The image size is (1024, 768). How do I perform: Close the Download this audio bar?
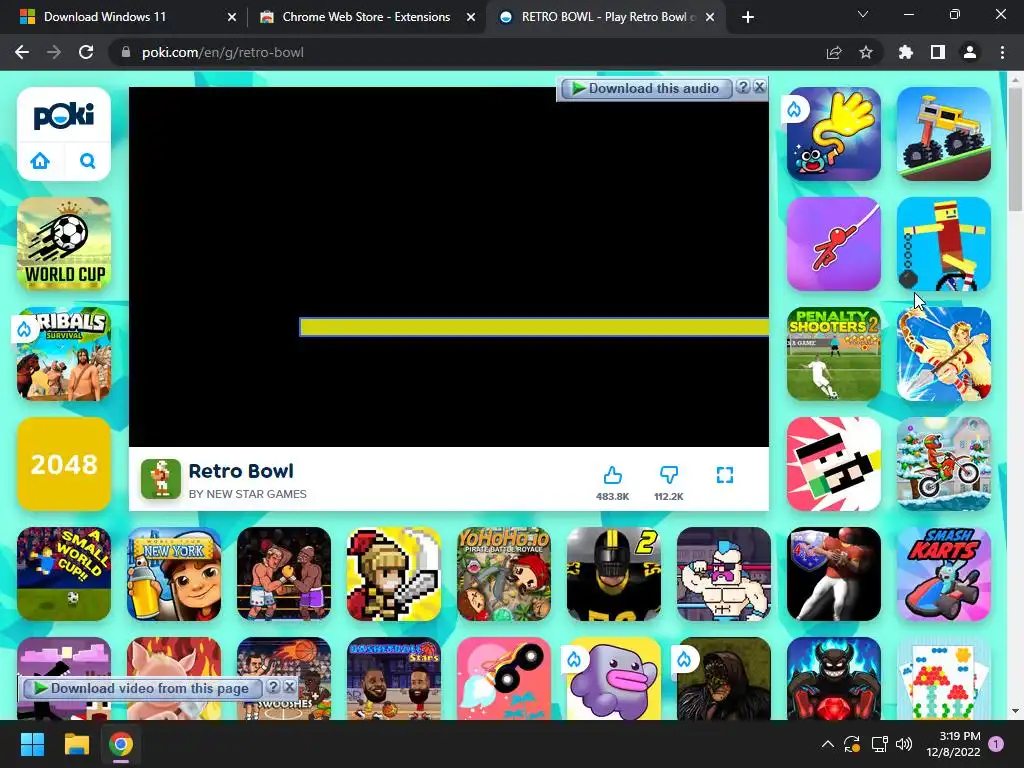(x=759, y=87)
